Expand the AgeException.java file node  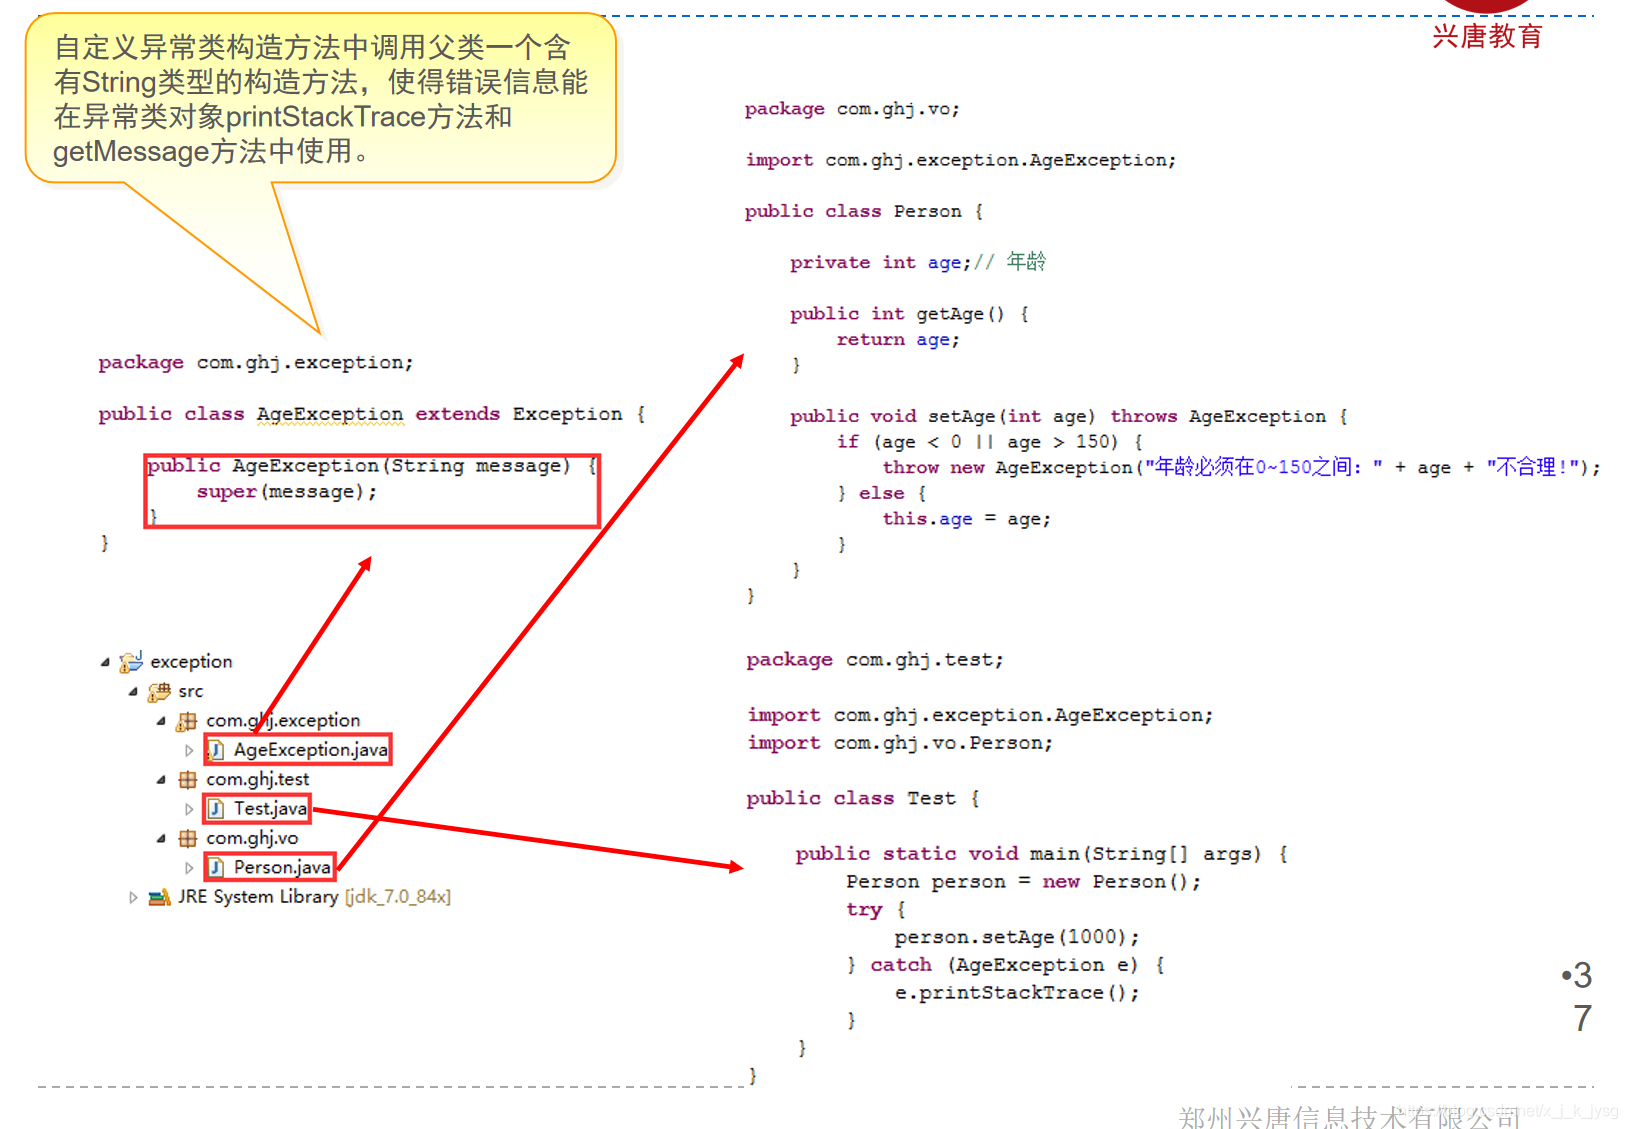pos(189,750)
